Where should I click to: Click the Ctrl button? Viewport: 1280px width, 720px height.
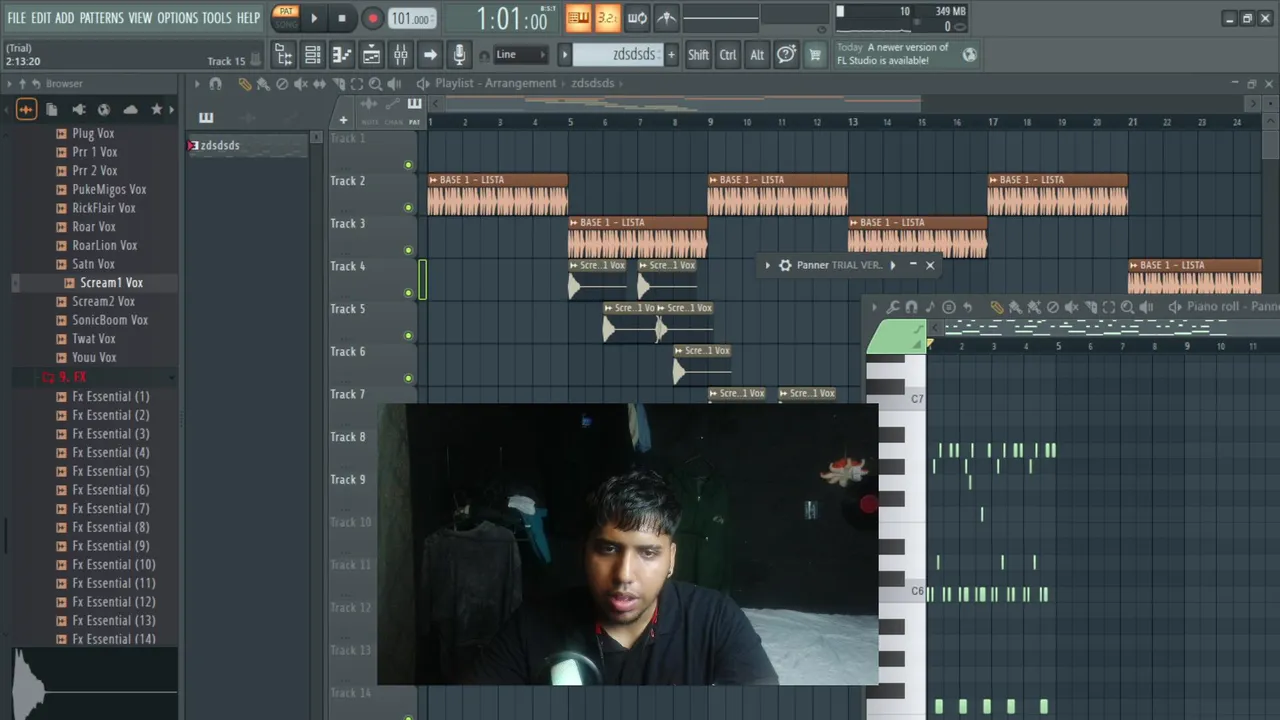click(728, 55)
